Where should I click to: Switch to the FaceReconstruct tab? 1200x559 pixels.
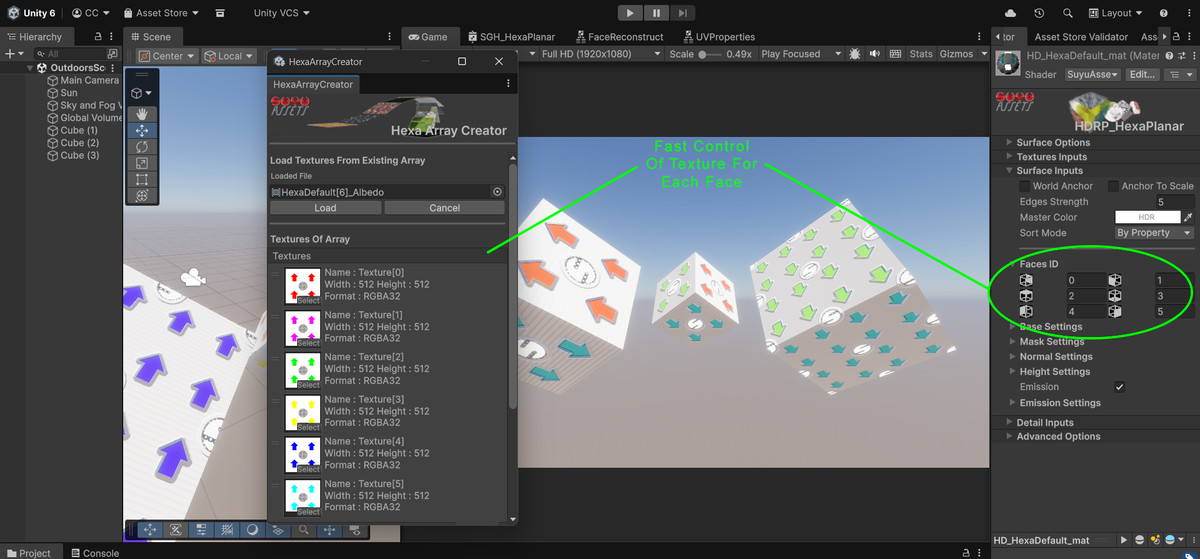pos(618,37)
